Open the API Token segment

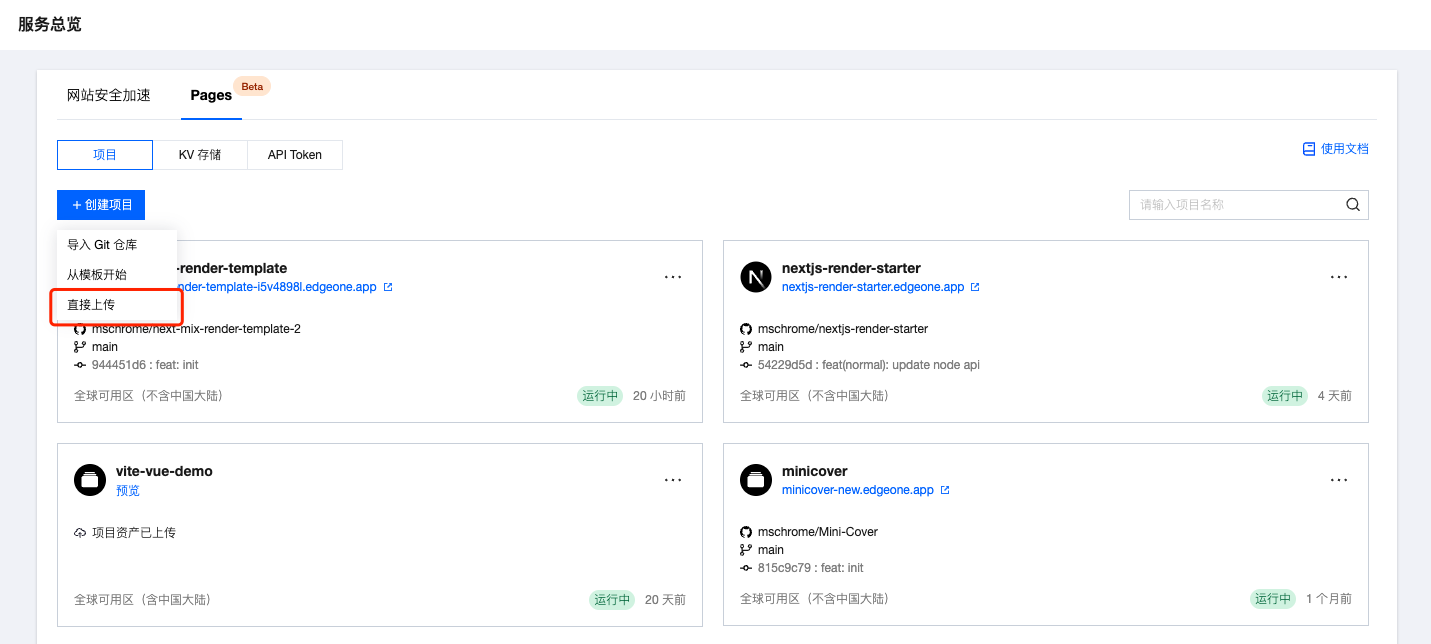[x=295, y=155]
